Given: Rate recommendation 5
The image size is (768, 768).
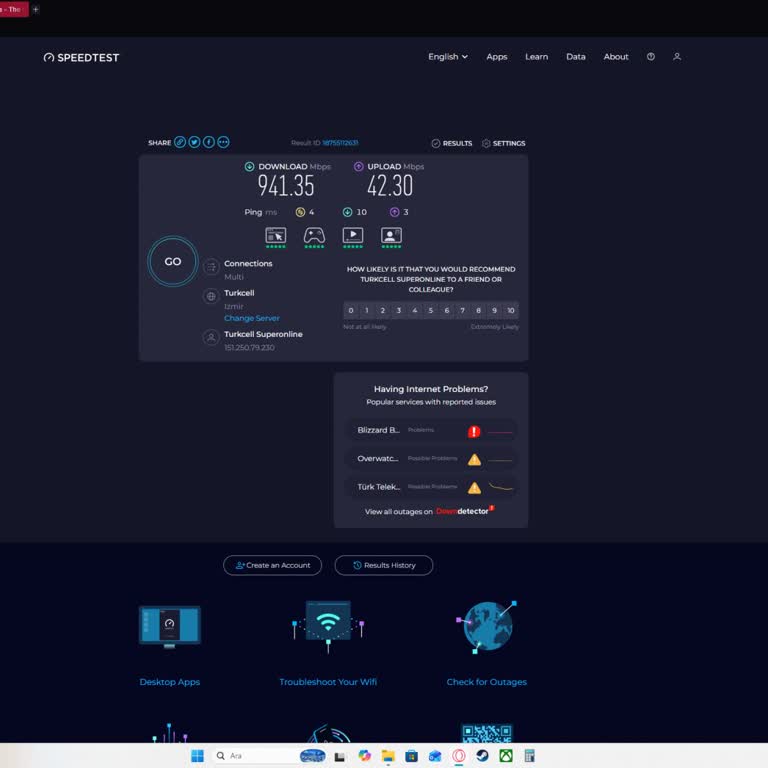Looking at the screenshot, I should point(431,311).
